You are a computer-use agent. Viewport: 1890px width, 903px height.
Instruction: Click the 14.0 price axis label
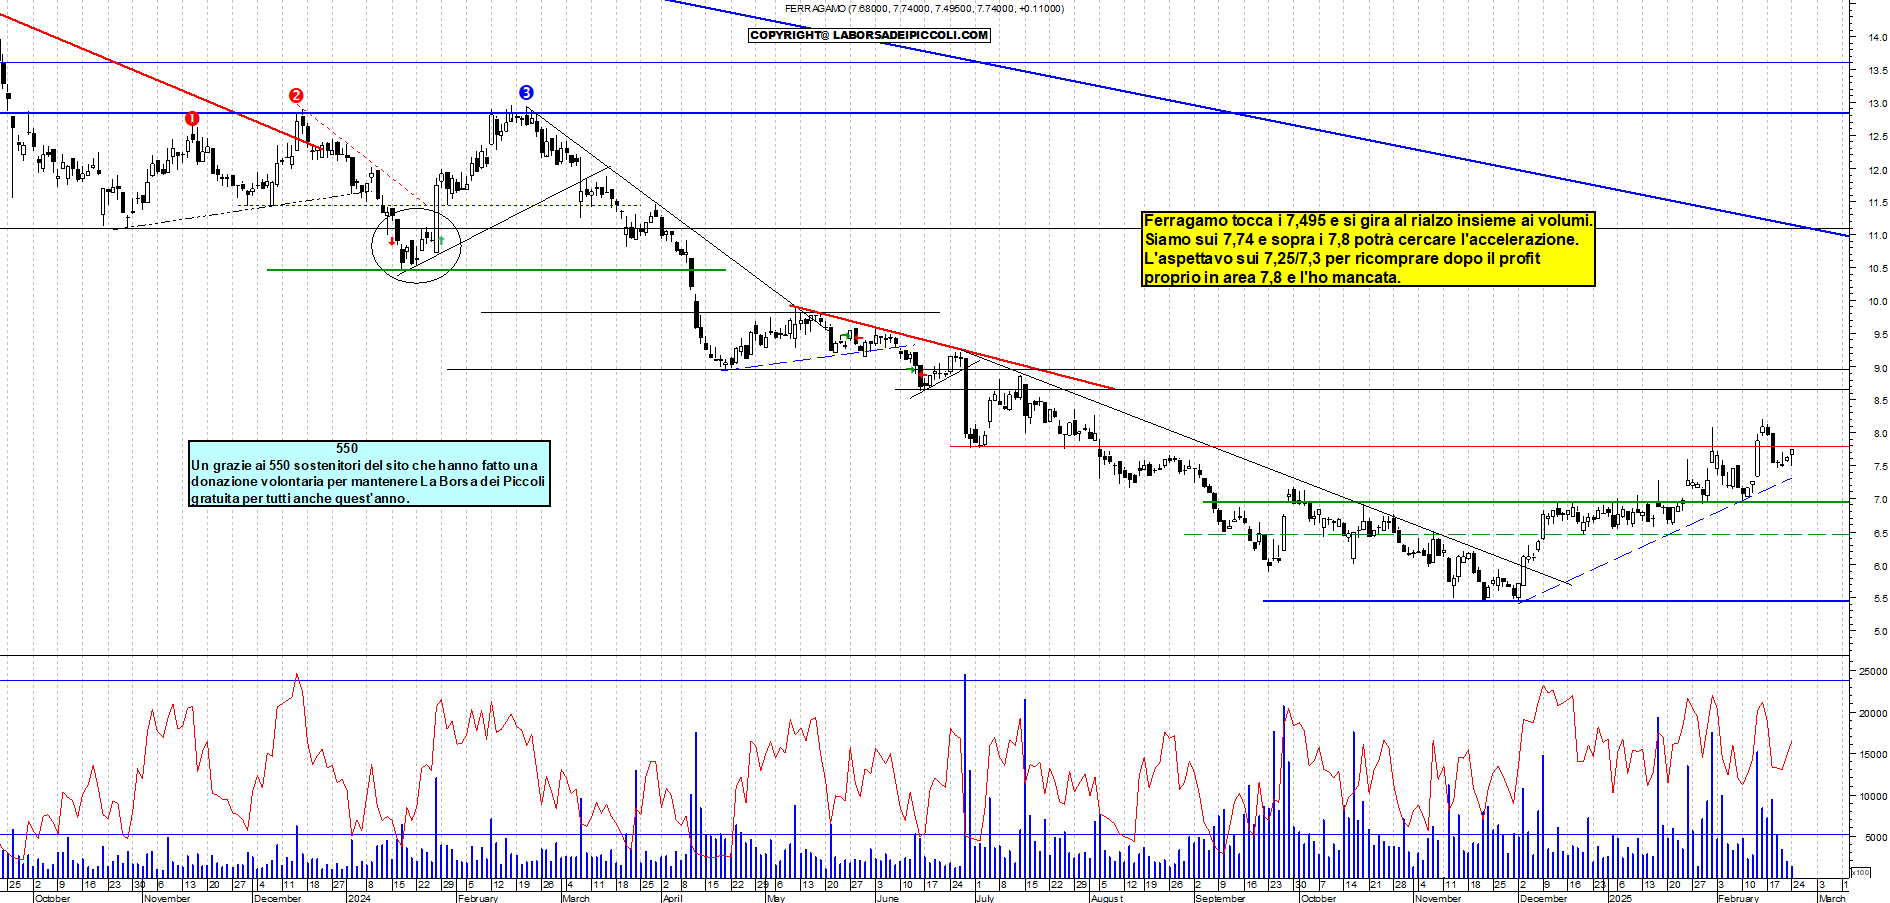pos(1877,38)
